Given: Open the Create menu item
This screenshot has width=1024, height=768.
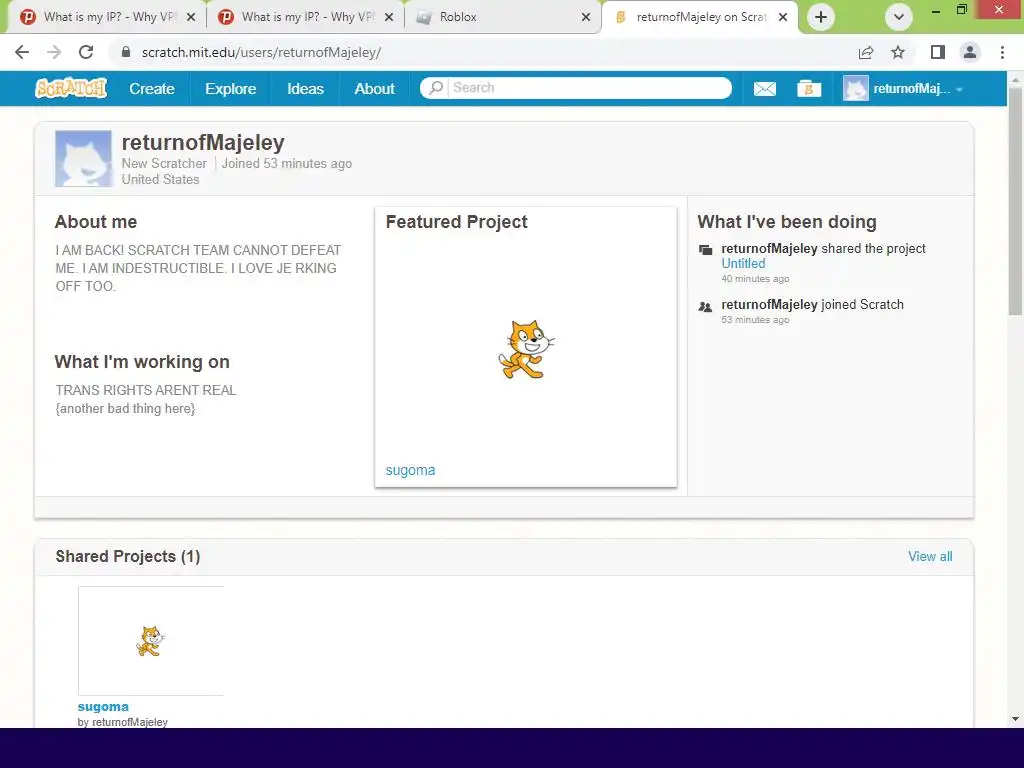Looking at the screenshot, I should pos(152,89).
